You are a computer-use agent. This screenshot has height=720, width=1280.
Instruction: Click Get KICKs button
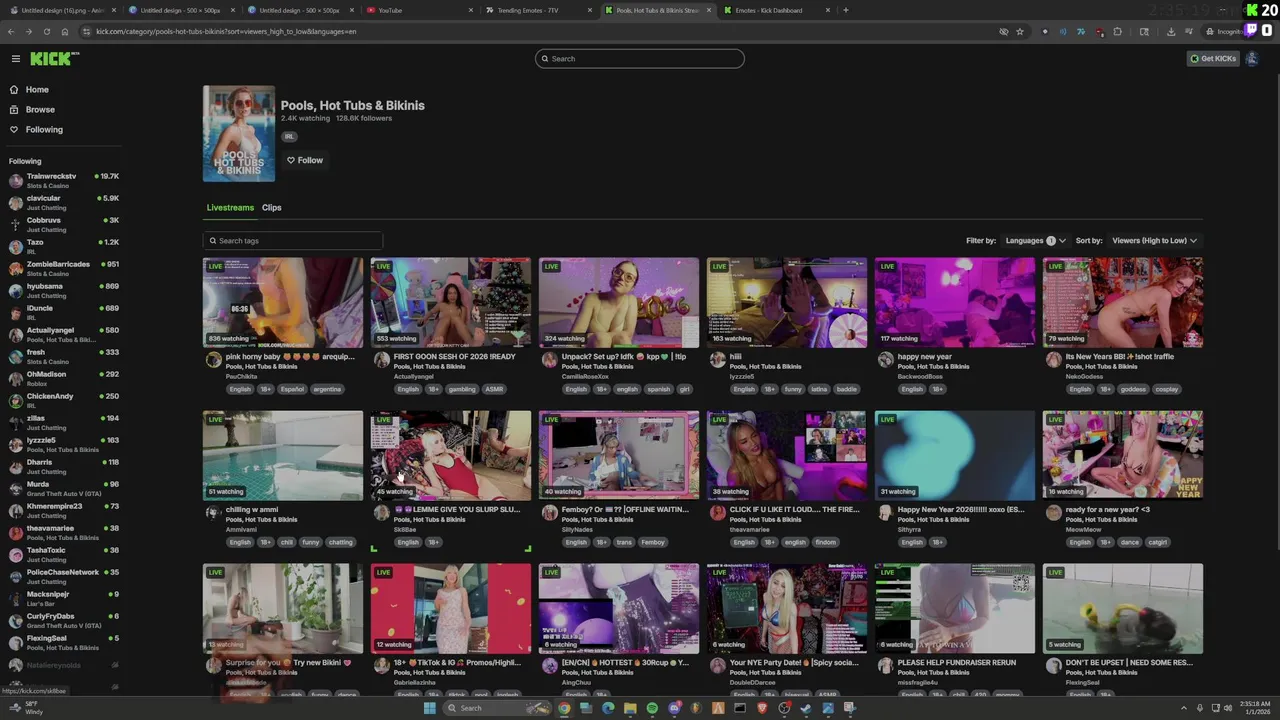pos(1213,59)
